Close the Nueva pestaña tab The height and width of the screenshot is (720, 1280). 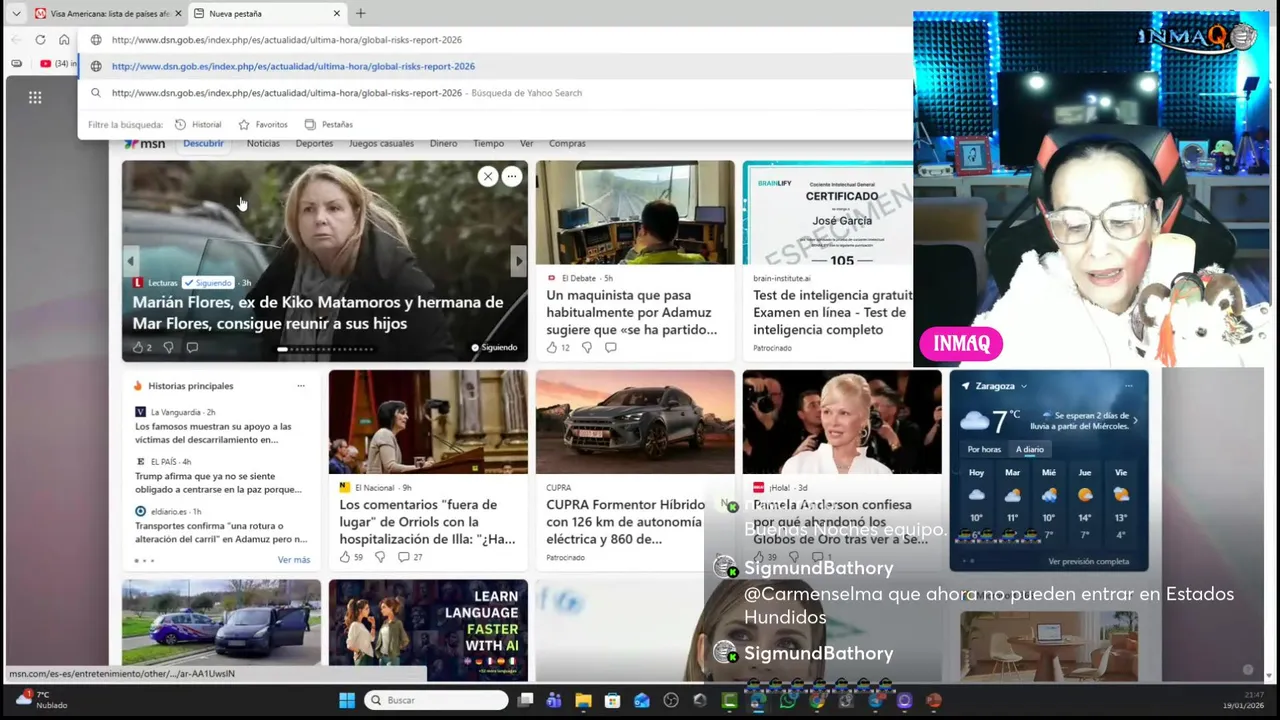[337, 13]
